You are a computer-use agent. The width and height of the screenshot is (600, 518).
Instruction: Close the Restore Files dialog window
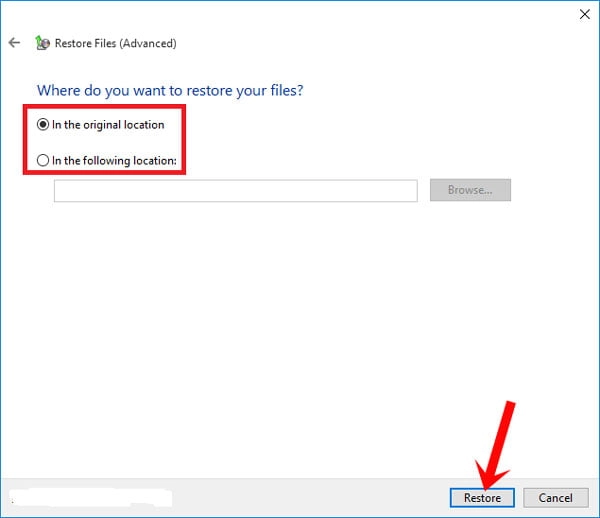tap(583, 14)
